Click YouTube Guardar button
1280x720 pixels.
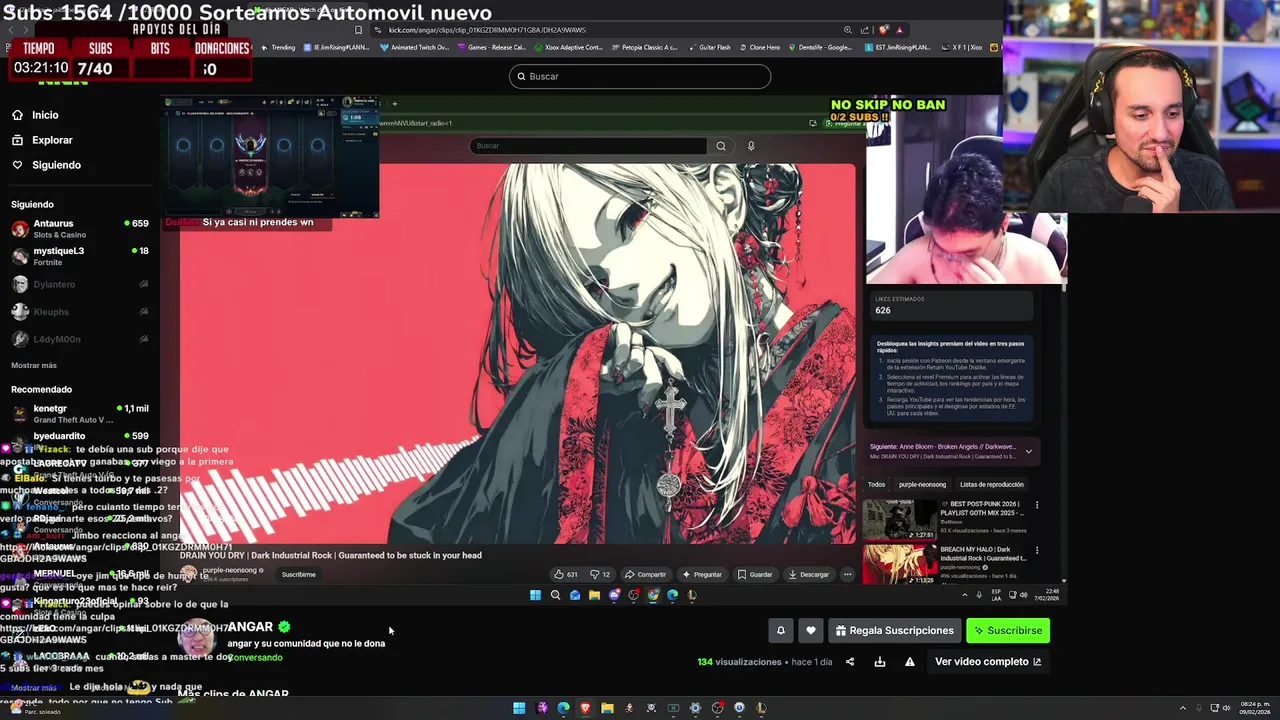point(755,574)
